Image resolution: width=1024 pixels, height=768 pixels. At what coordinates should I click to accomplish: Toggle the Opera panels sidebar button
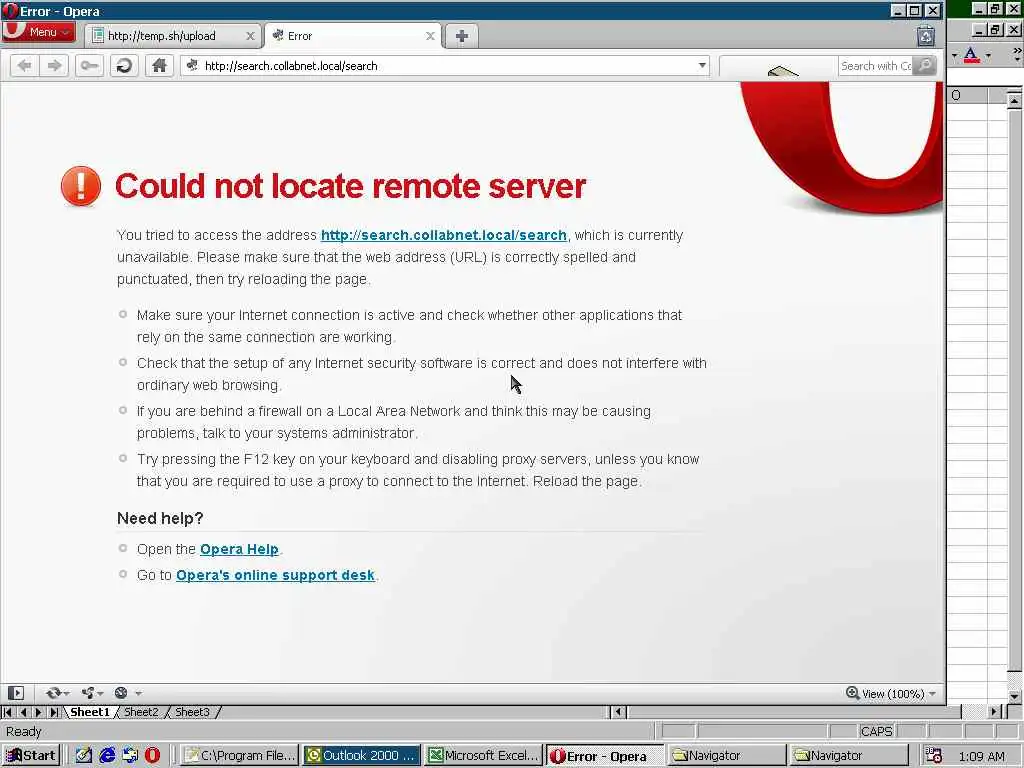pyautogui.click(x=16, y=693)
